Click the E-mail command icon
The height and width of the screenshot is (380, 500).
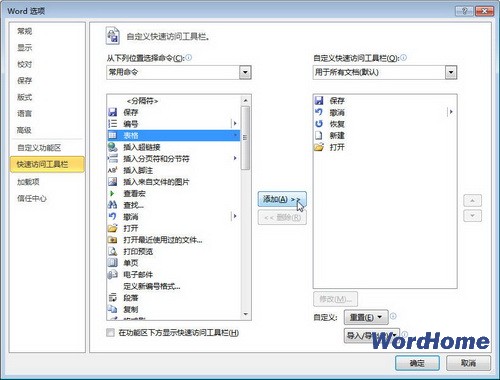click(113, 274)
